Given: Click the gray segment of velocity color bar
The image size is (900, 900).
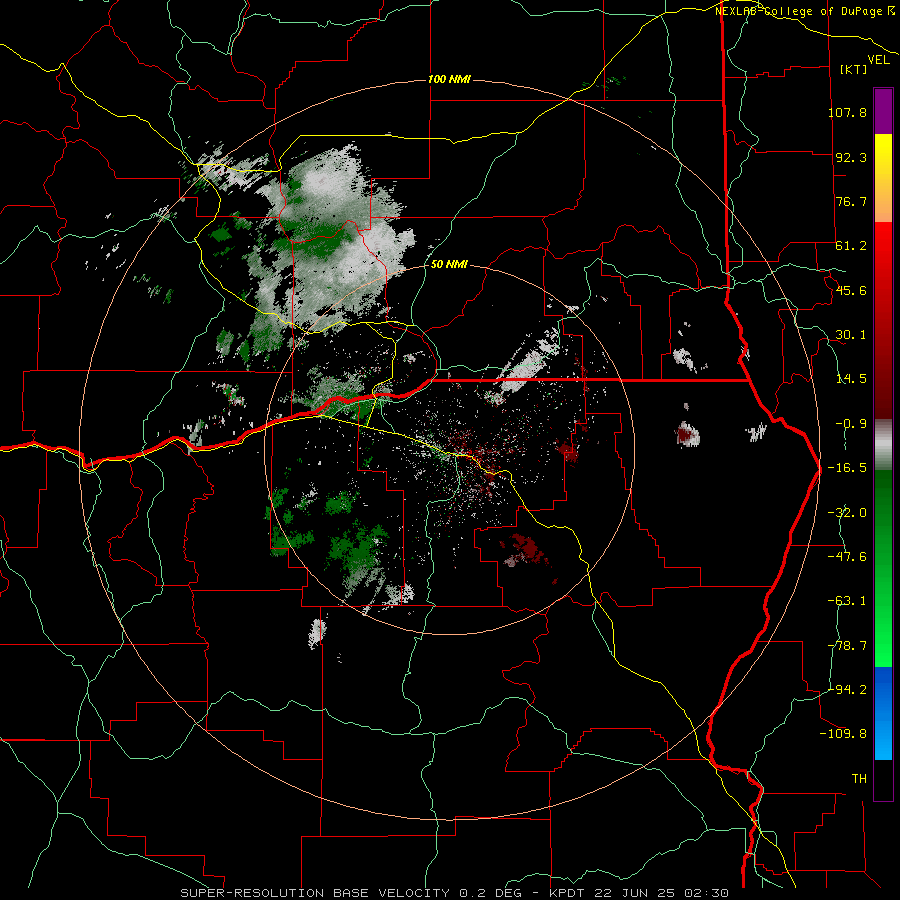Looking at the screenshot, I should pyautogui.click(x=883, y=445).
